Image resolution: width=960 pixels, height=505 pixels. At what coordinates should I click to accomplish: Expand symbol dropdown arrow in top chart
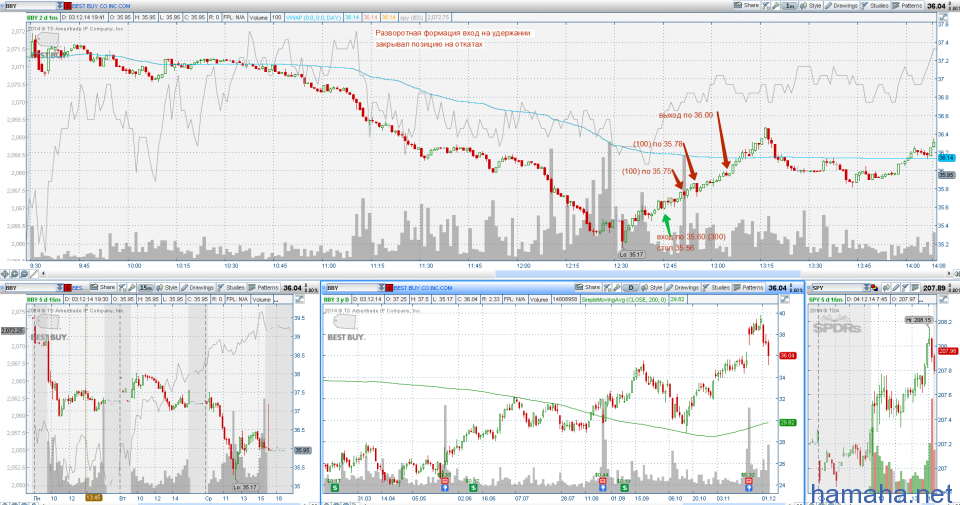point(59,6)
